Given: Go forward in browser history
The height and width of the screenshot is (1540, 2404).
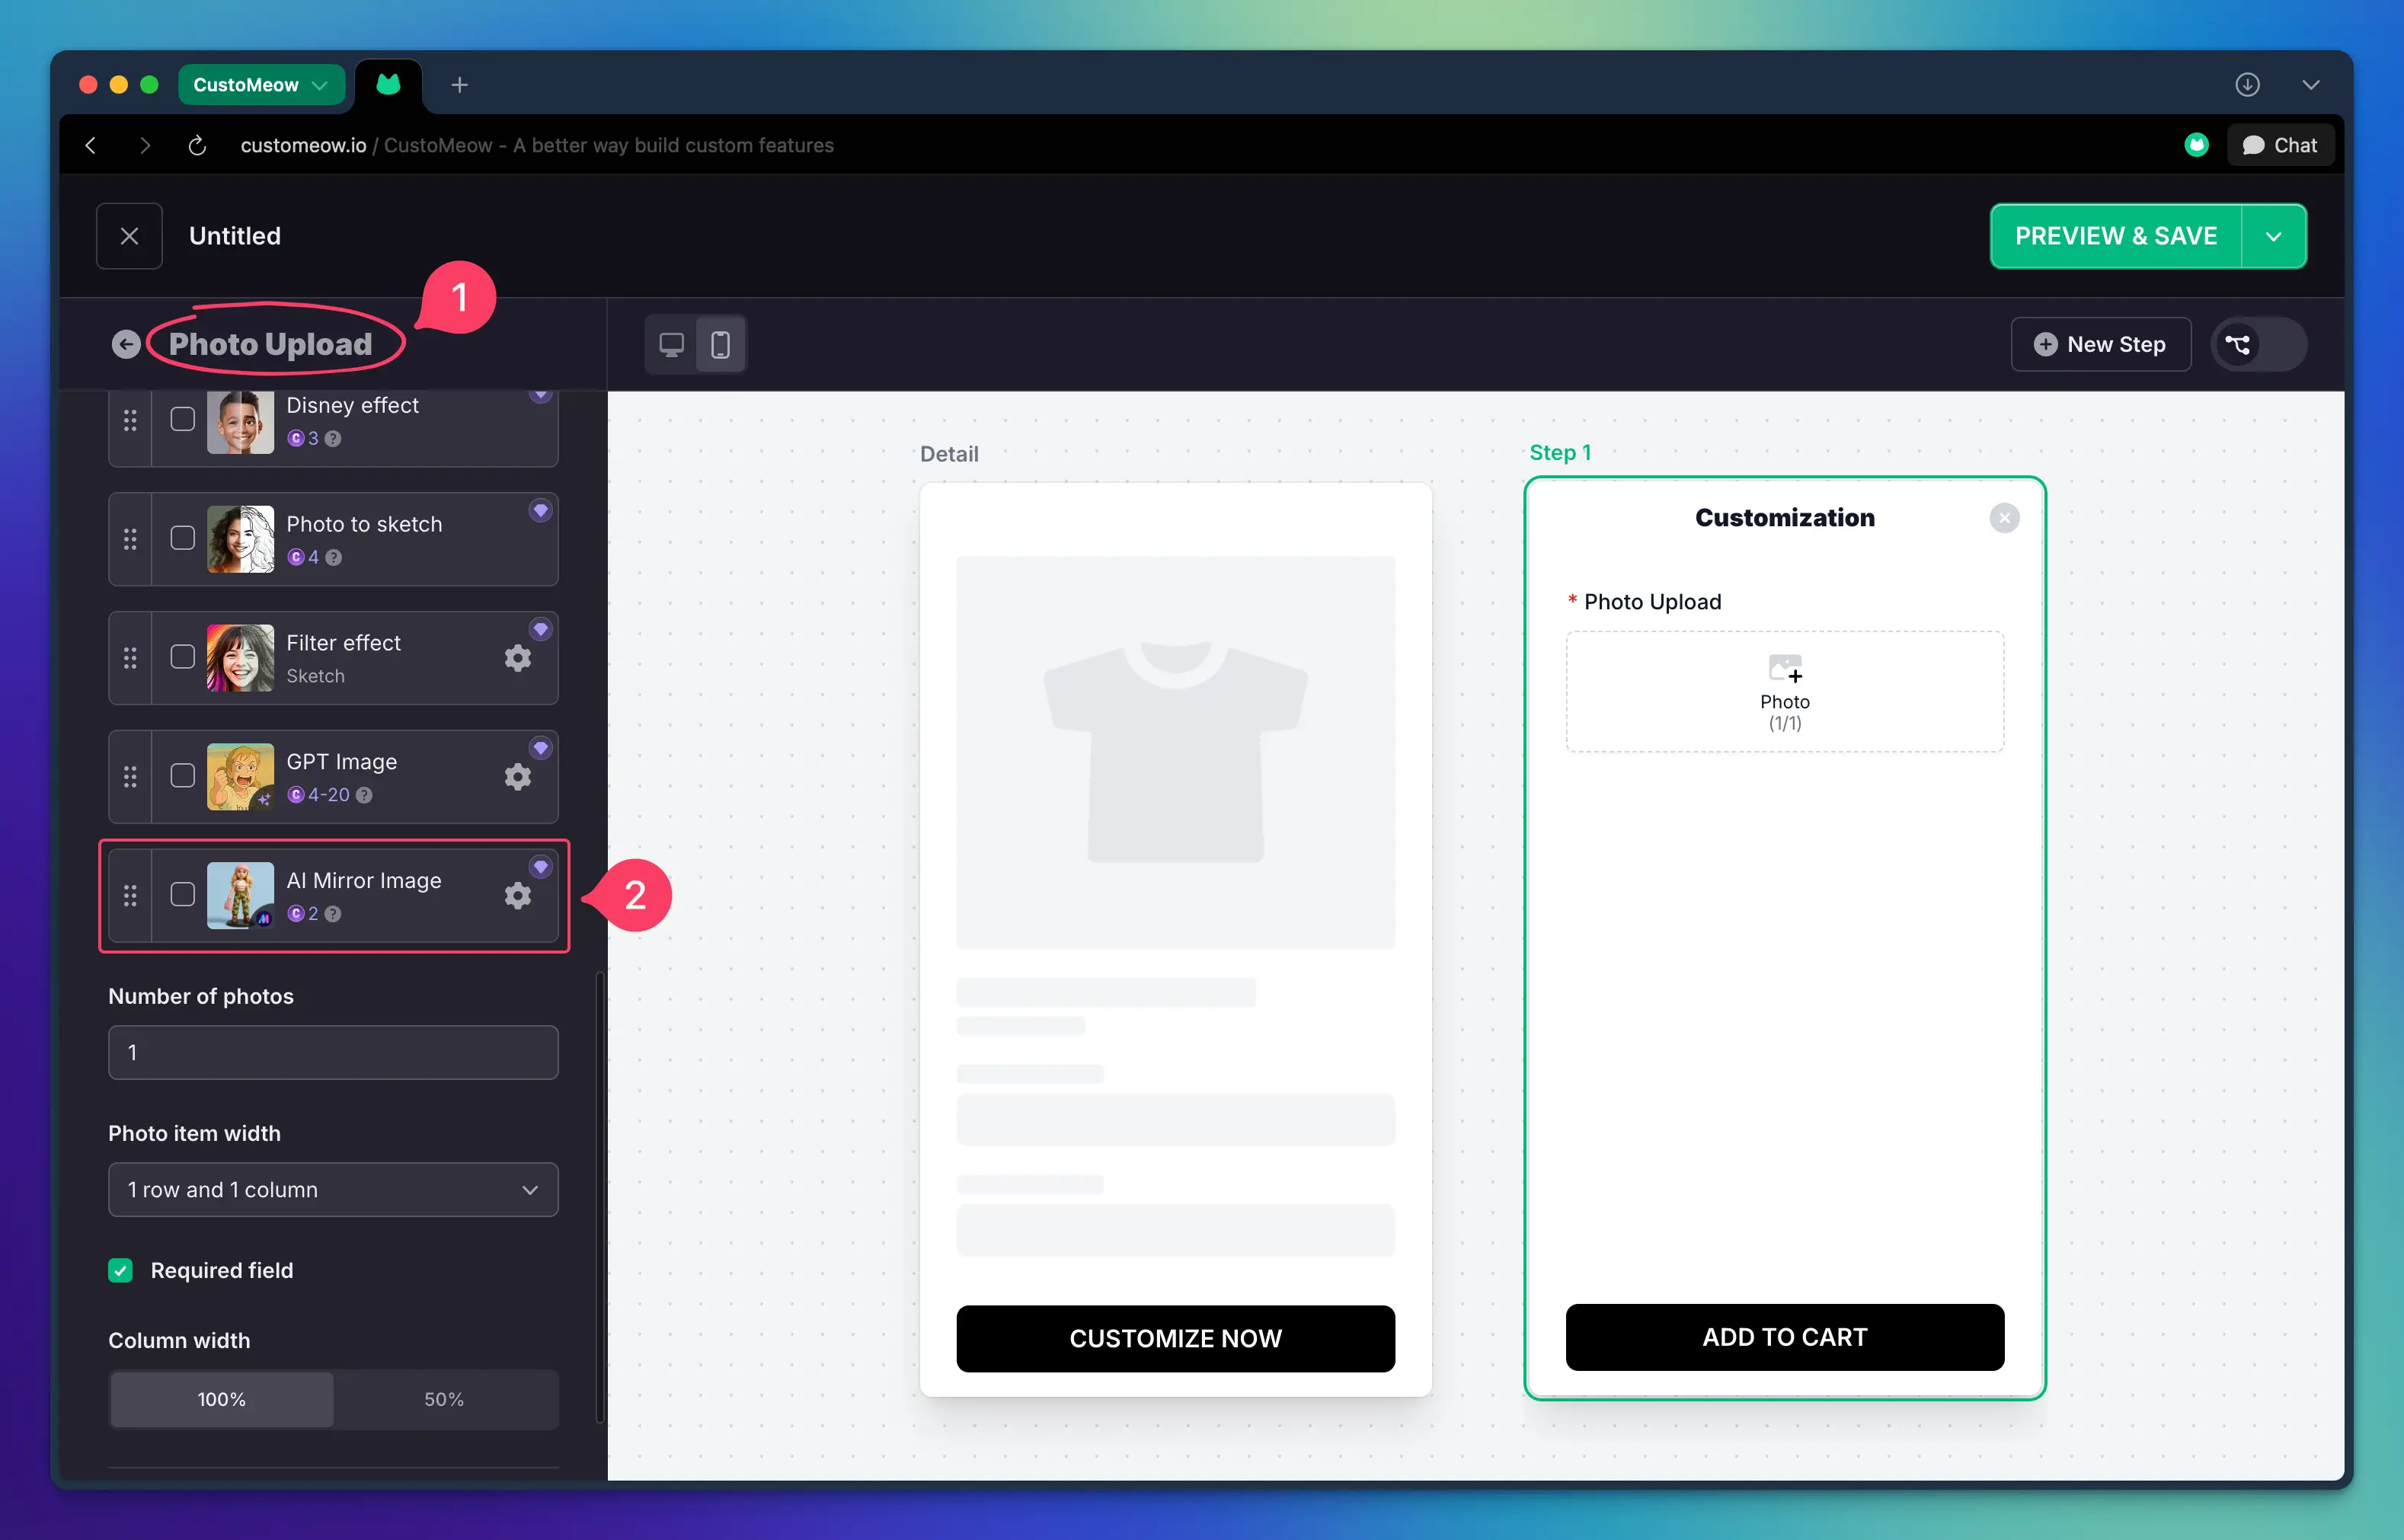Looking at the screenshot, I should pyautogui.click(x=145, y=146).
